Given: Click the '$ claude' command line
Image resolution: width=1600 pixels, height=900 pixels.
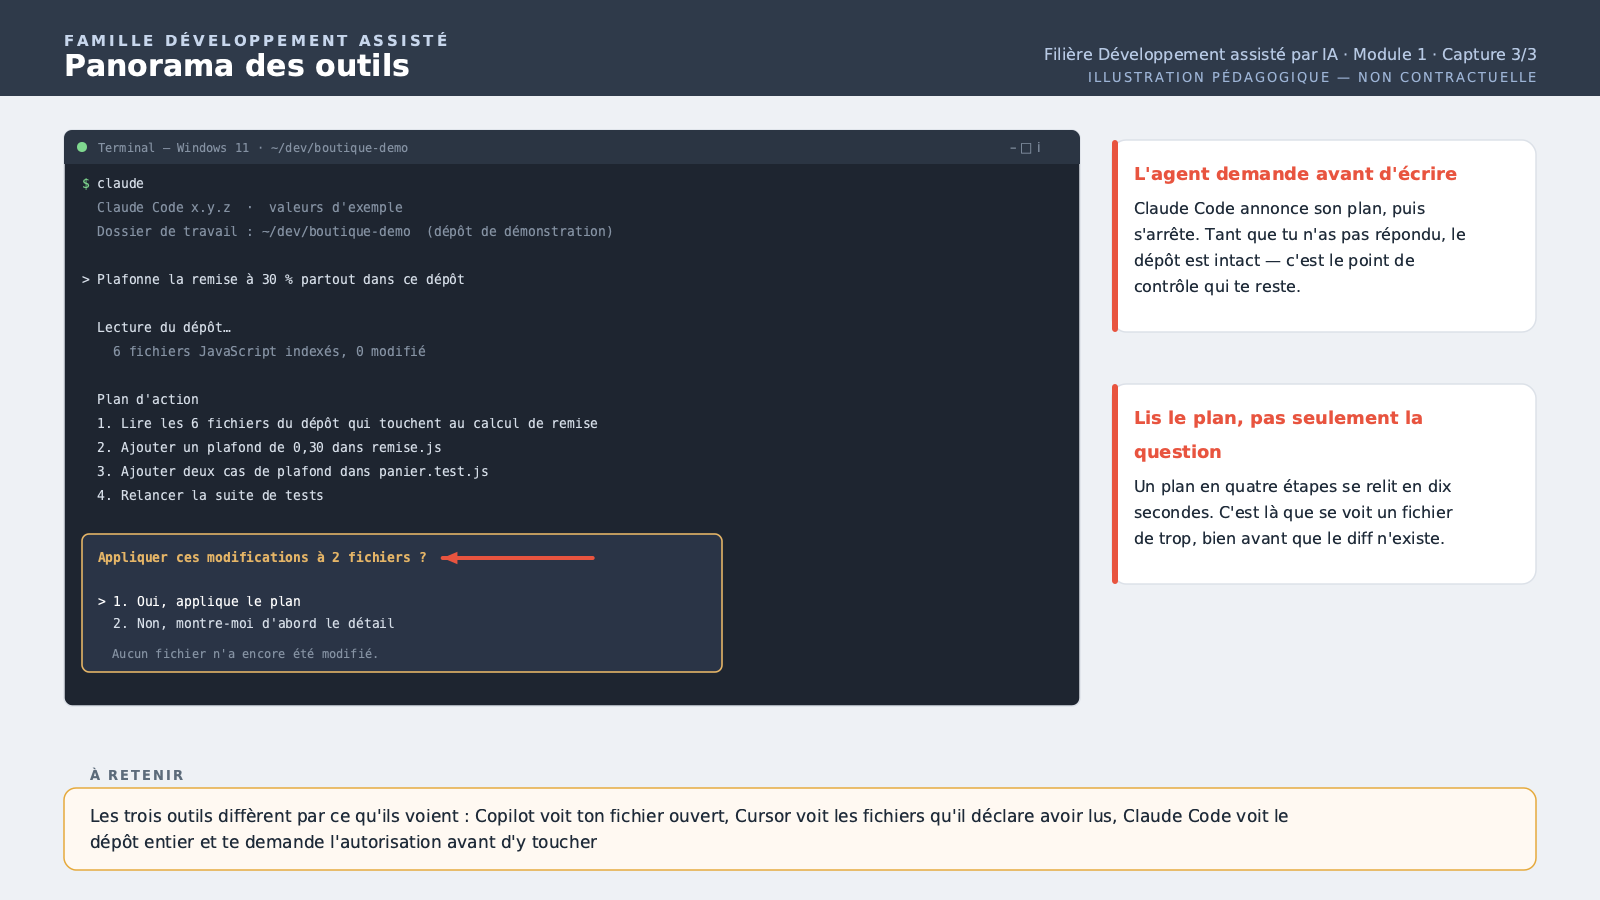Looking at the screenshot, I should 113,183.
